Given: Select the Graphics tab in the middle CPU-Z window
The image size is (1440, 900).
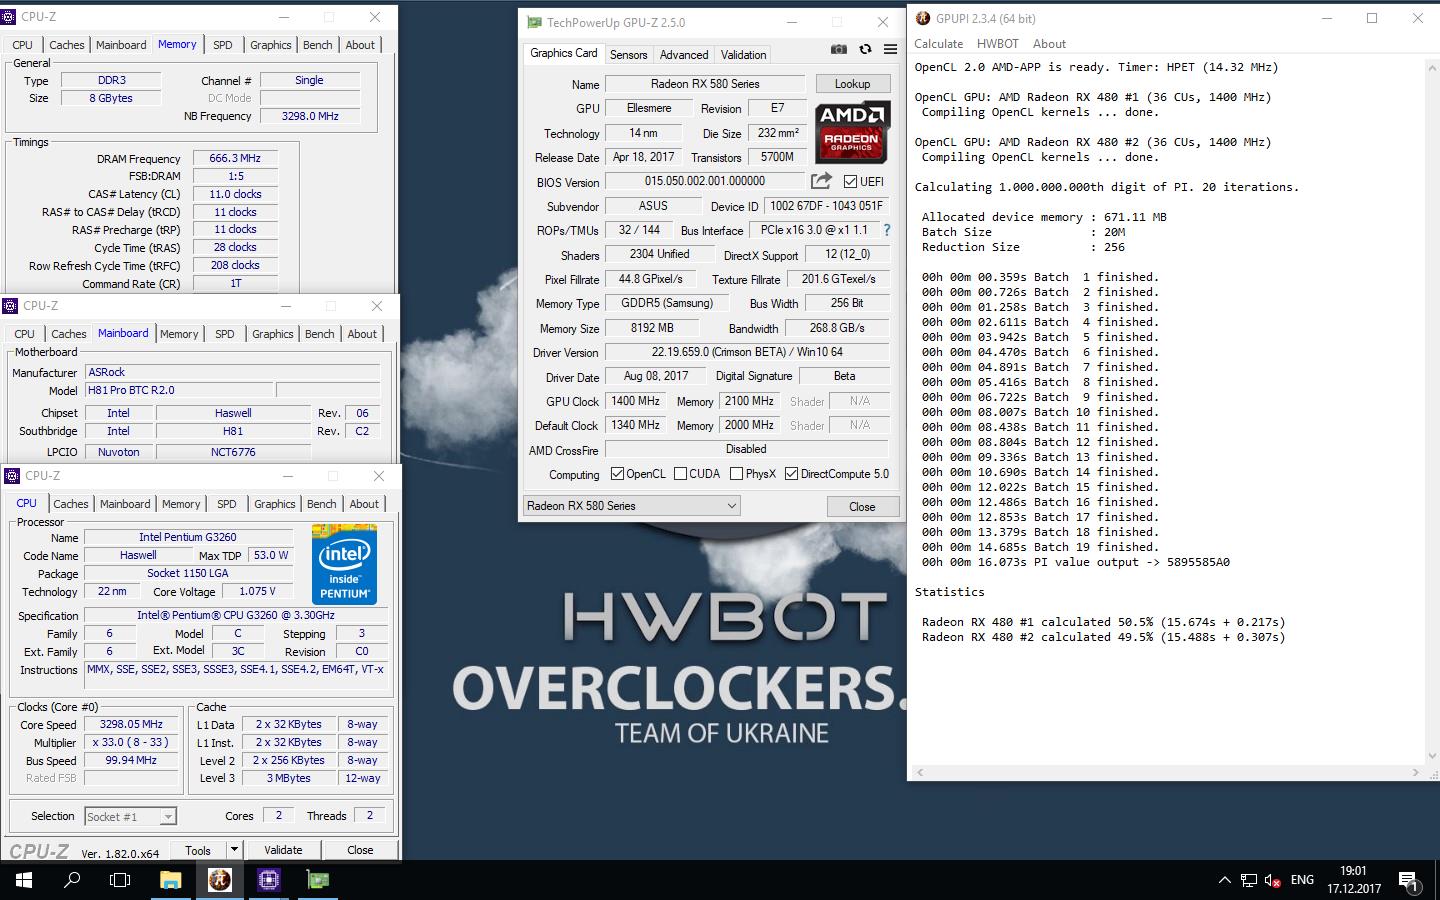Looking at the screenshot, I should (272, 334).
